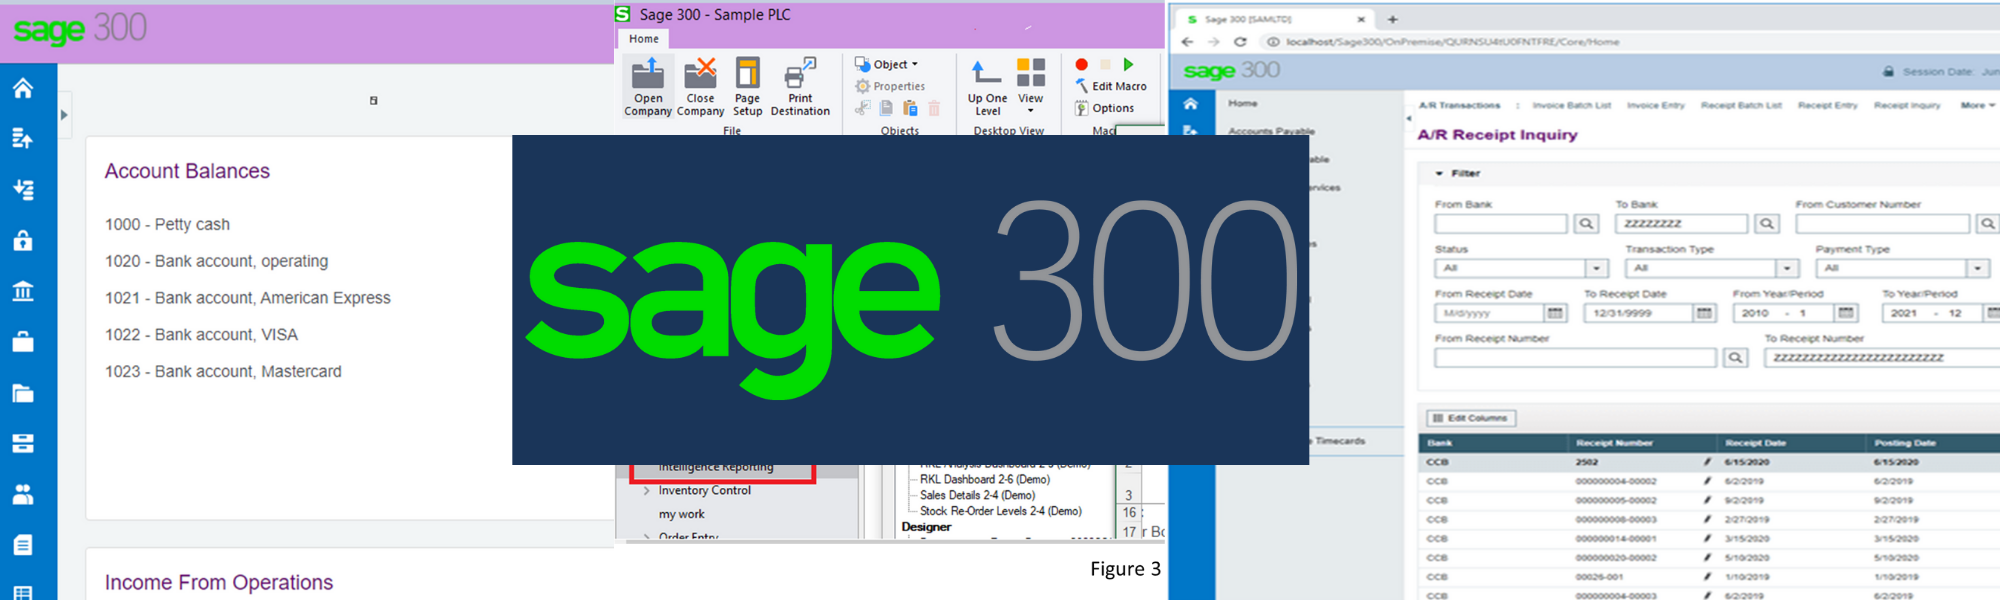
Task: Start macro recording with the red record button
Action: [1081, 64]
